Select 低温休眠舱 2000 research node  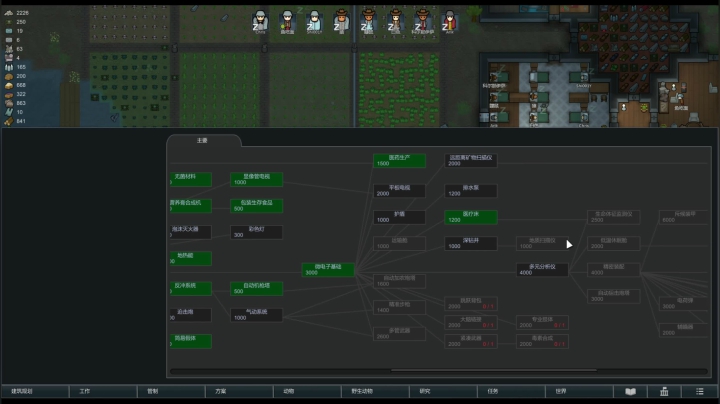click(614, 243)
